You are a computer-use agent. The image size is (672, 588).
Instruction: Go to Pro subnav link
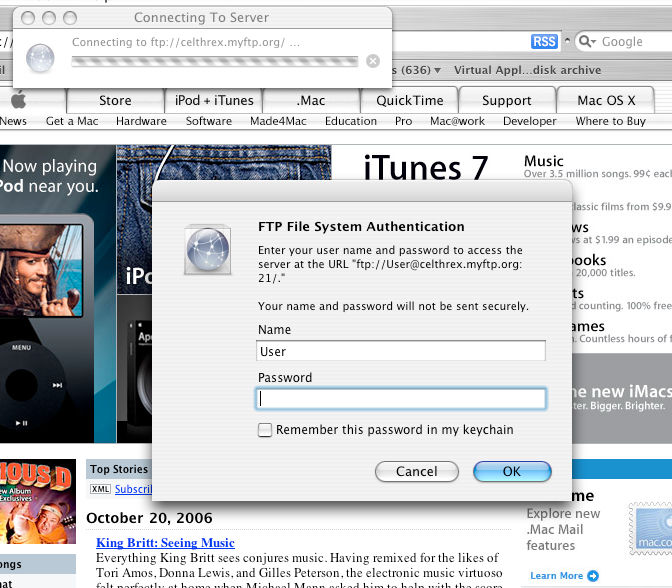404,121
